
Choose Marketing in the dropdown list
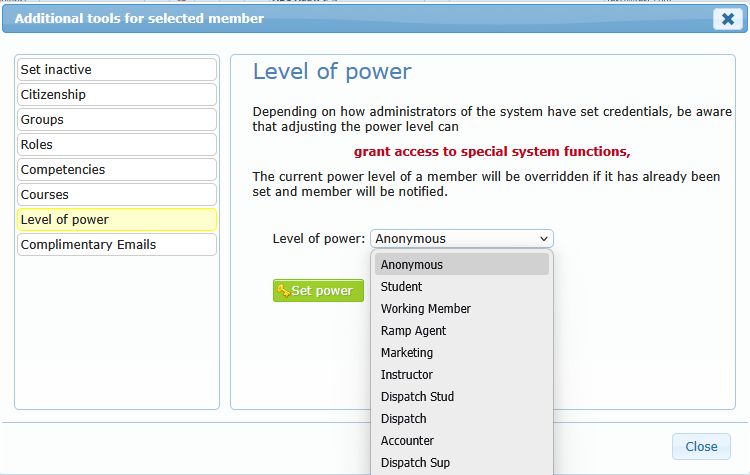[x=461, y=353]
